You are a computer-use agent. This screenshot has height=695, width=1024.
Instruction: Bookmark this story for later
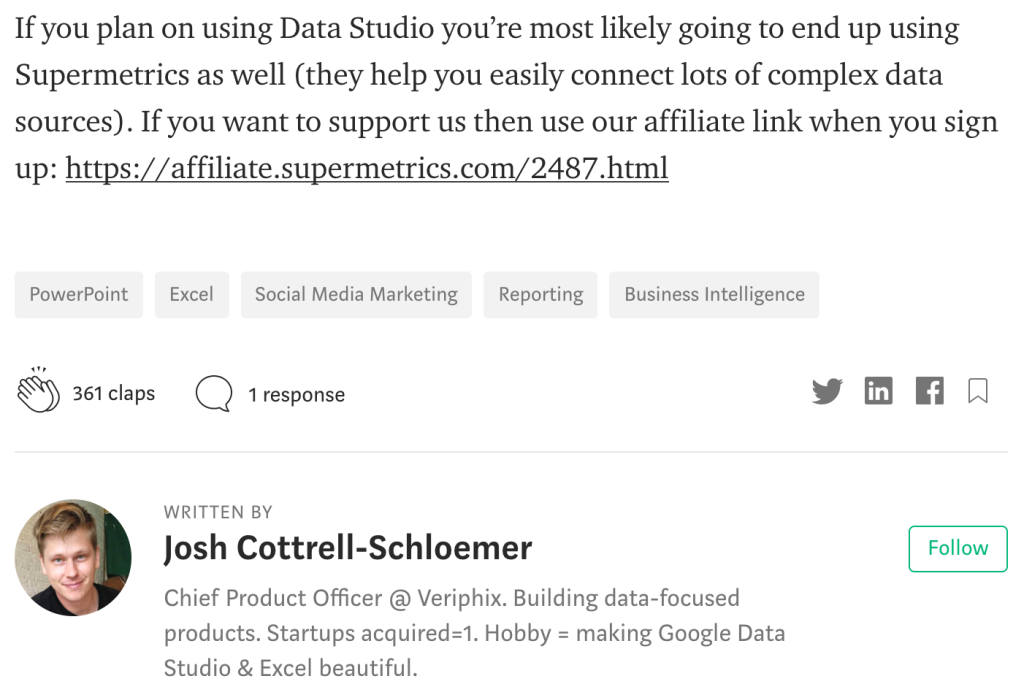pos(978,391)
